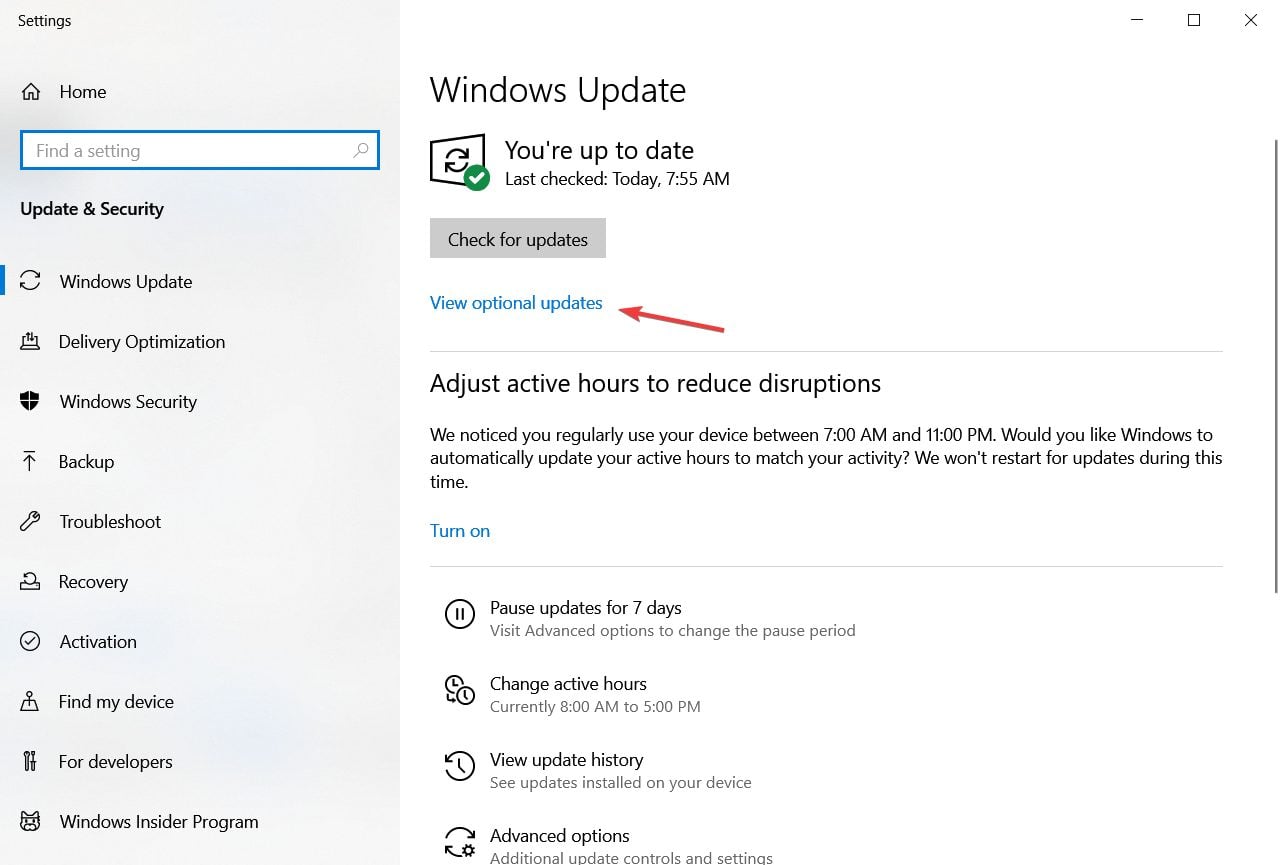This screenshot has width=1280, height=865.
Task: Open Pause updates for 7 days
Action: tap(585, 607)
